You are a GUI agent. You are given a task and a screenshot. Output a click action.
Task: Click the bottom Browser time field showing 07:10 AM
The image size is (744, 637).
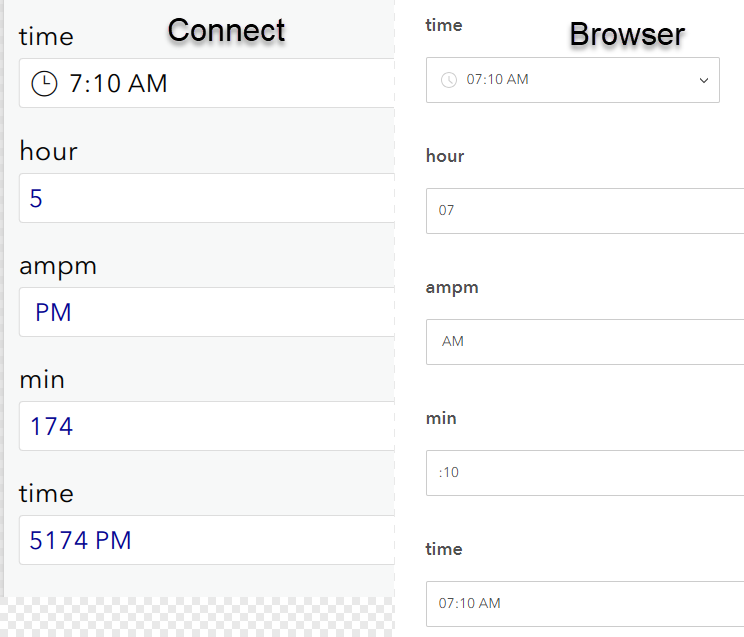[585, 603]
